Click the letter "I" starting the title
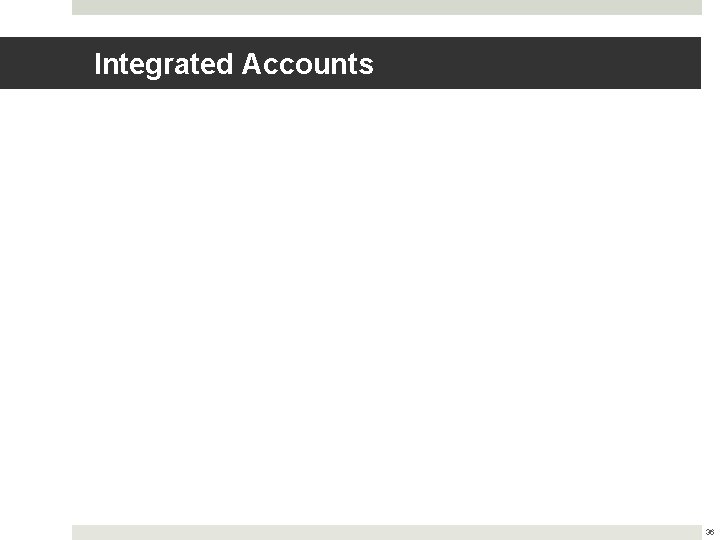 [x=97, y=65]
